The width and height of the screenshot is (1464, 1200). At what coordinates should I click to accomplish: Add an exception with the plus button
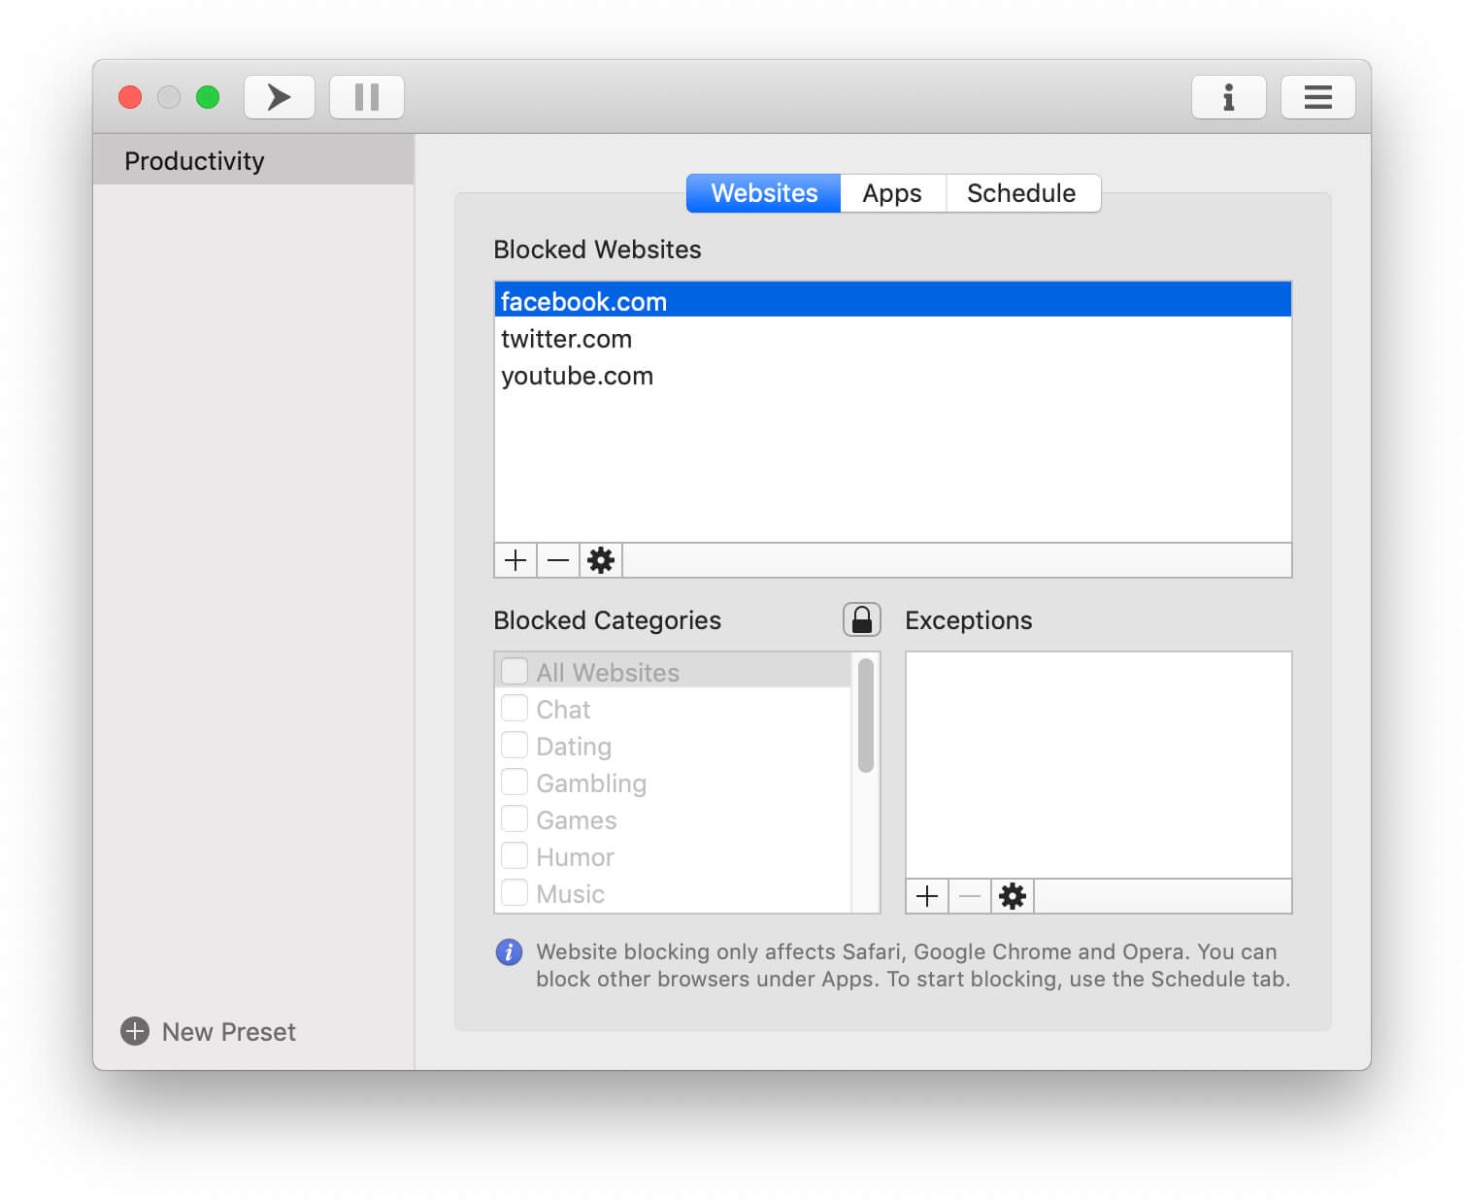point(927,896)
